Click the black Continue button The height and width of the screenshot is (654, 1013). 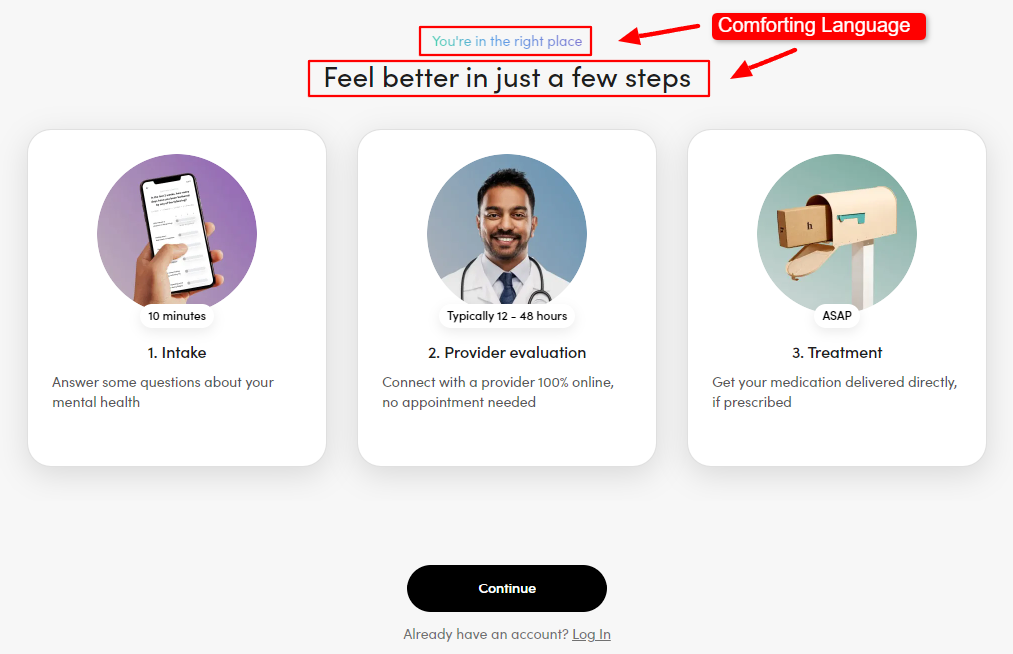coord(506,588)
